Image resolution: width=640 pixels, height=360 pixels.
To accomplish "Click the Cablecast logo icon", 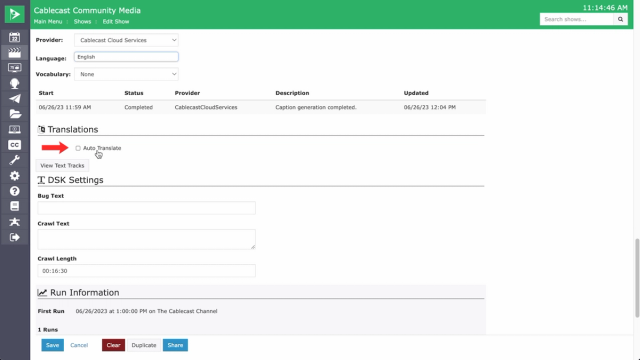I will [15, 14].
